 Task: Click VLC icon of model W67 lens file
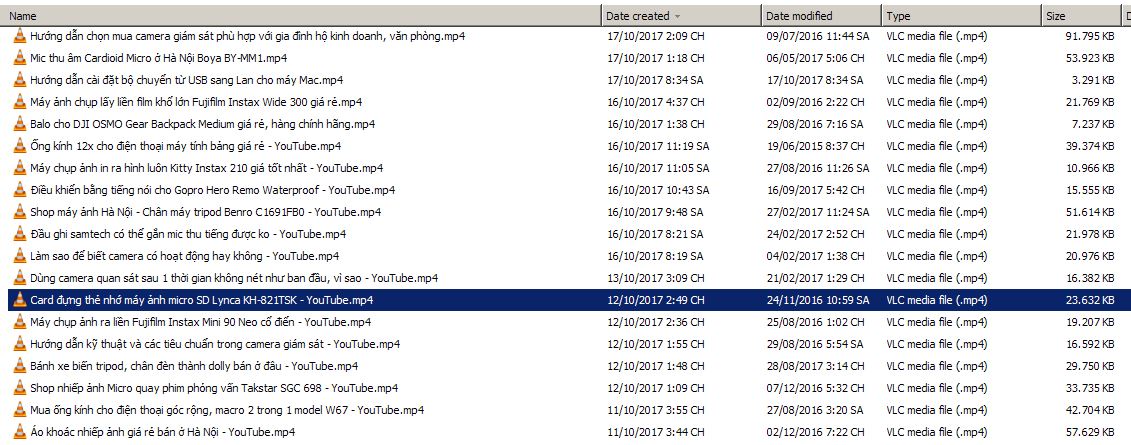point(19,410)
